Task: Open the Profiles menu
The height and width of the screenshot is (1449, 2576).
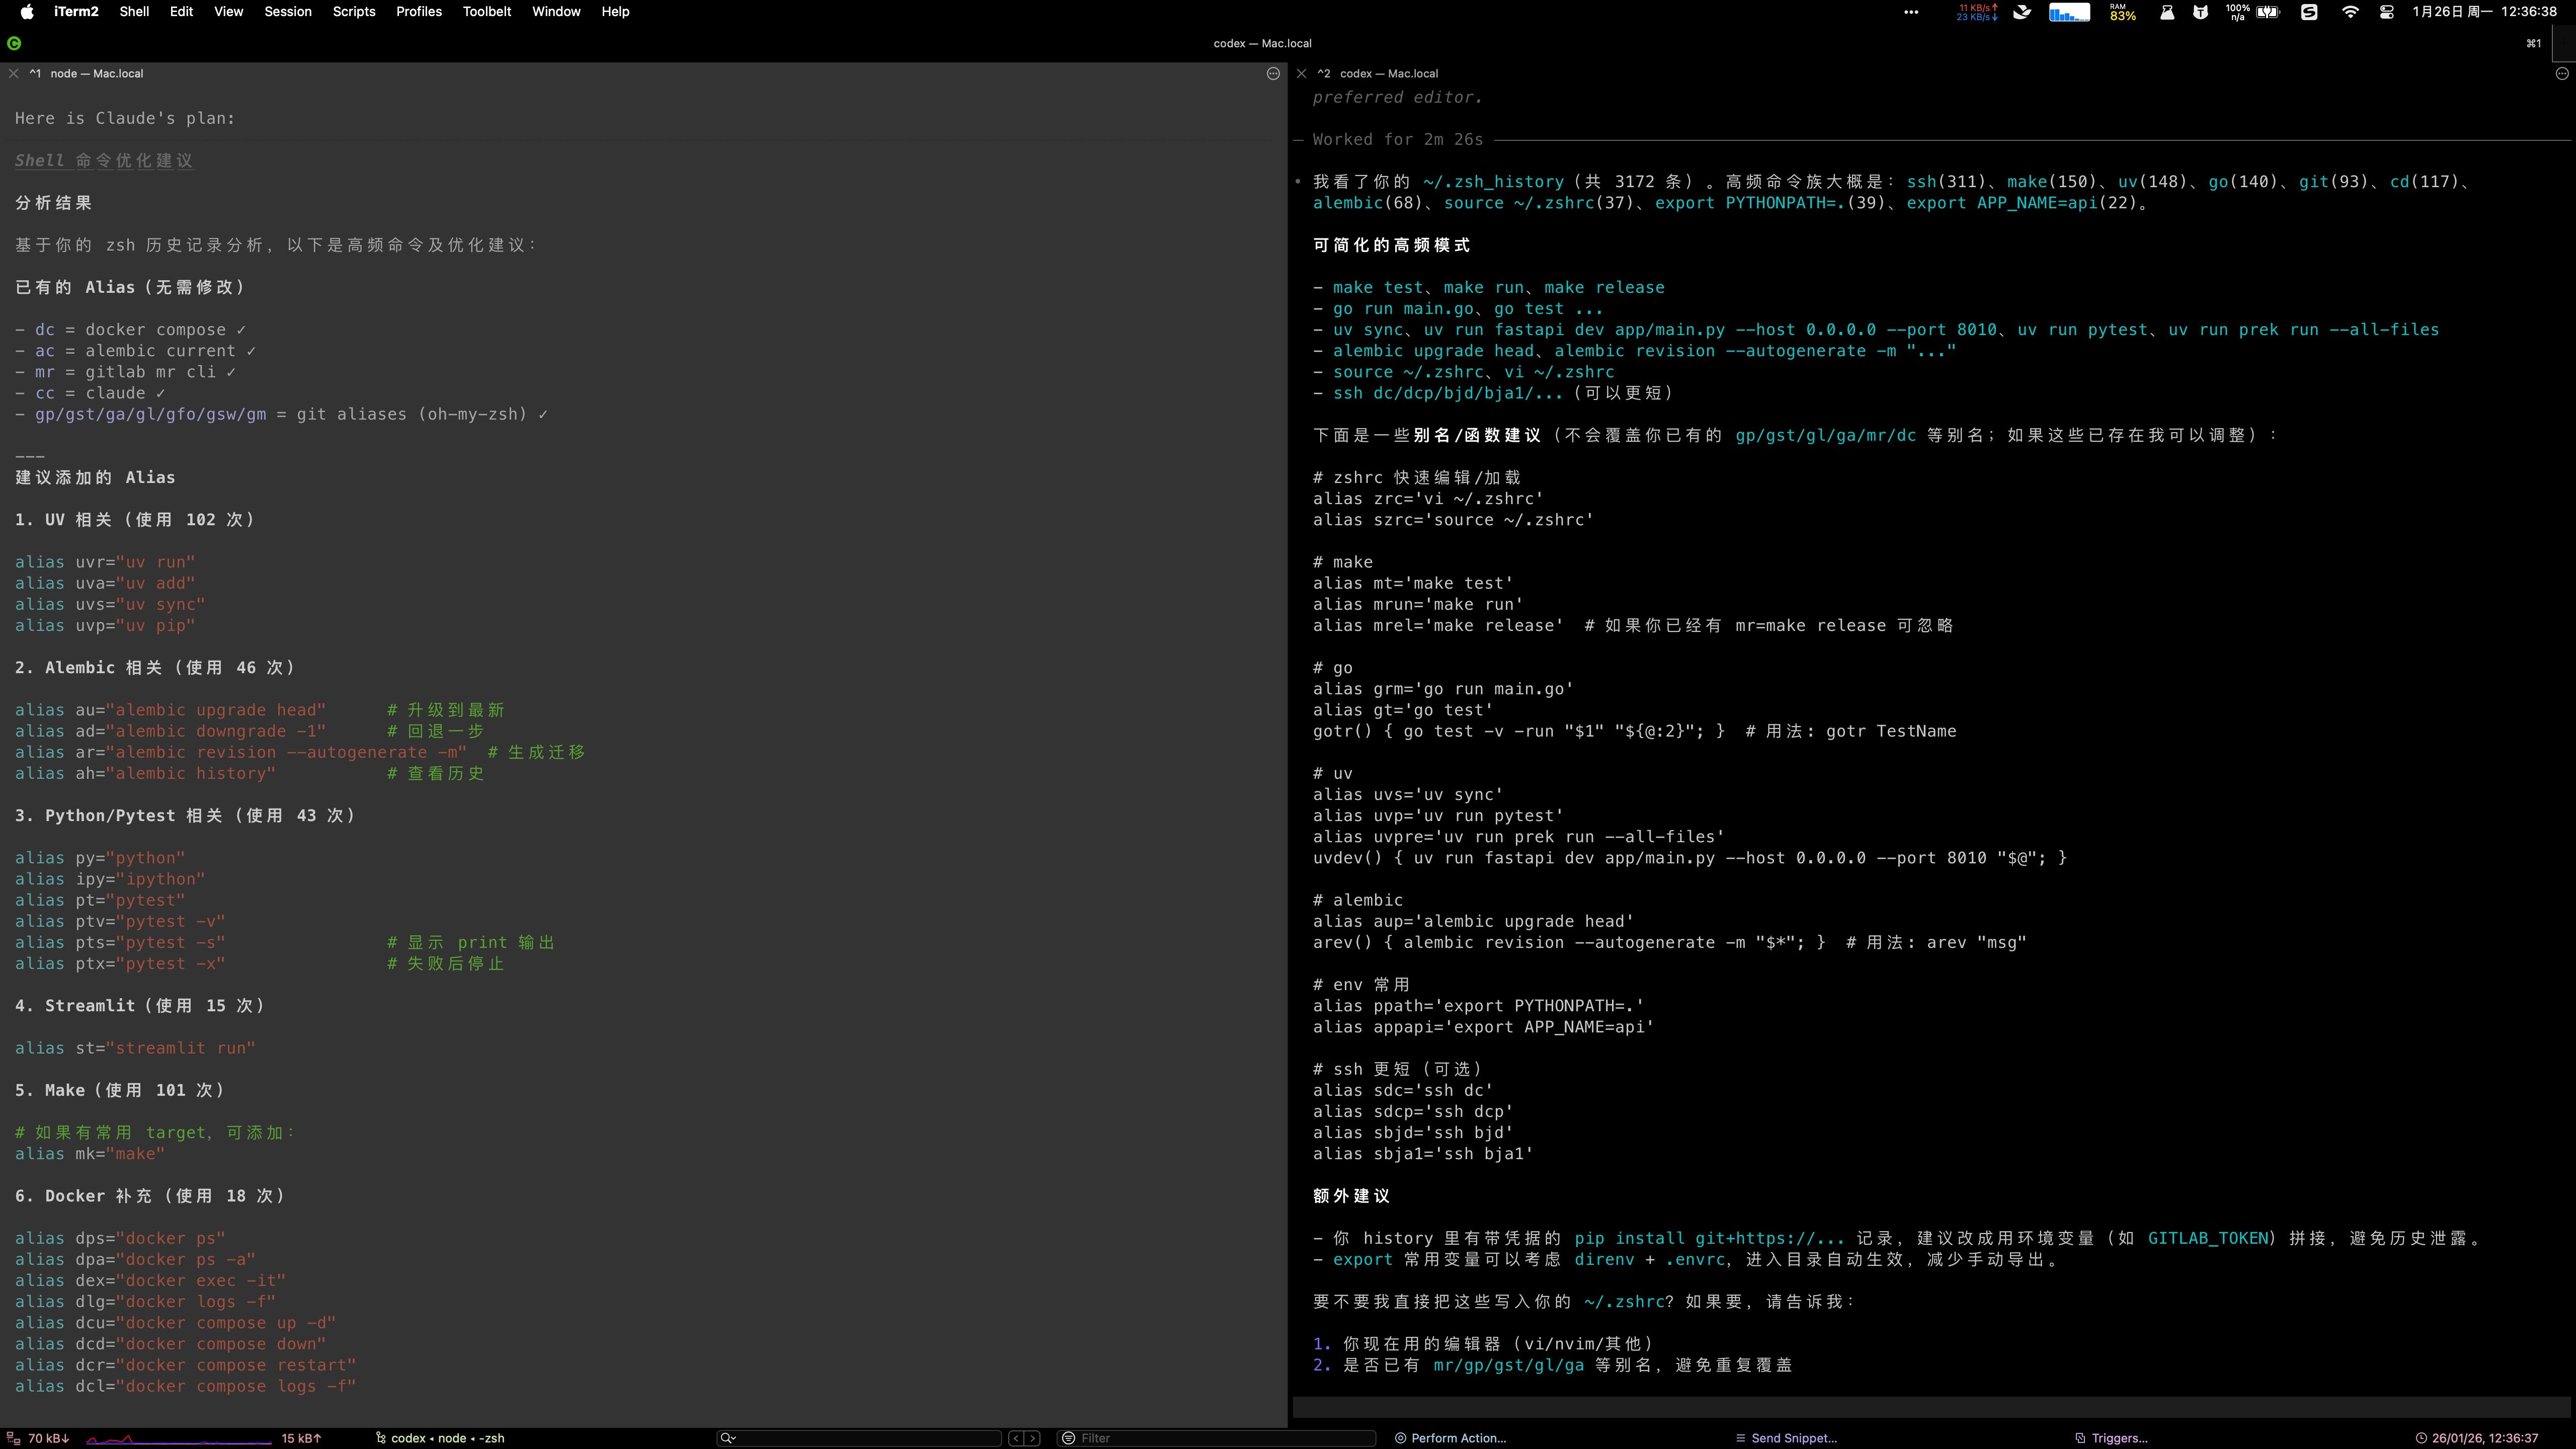Action: pos(418,12)
